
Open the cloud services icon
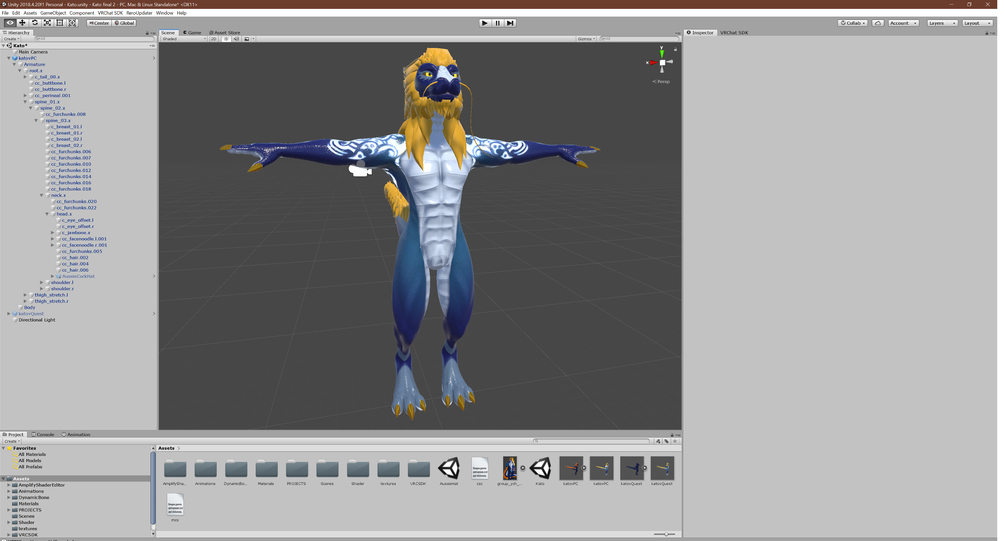coord(878,23)
